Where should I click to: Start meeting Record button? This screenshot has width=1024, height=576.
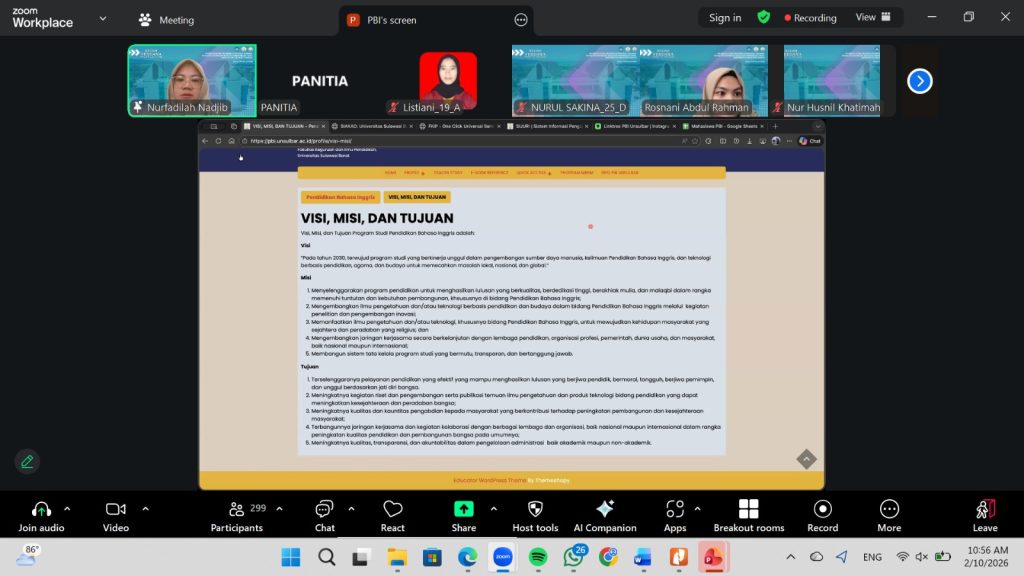pos(822,515)
